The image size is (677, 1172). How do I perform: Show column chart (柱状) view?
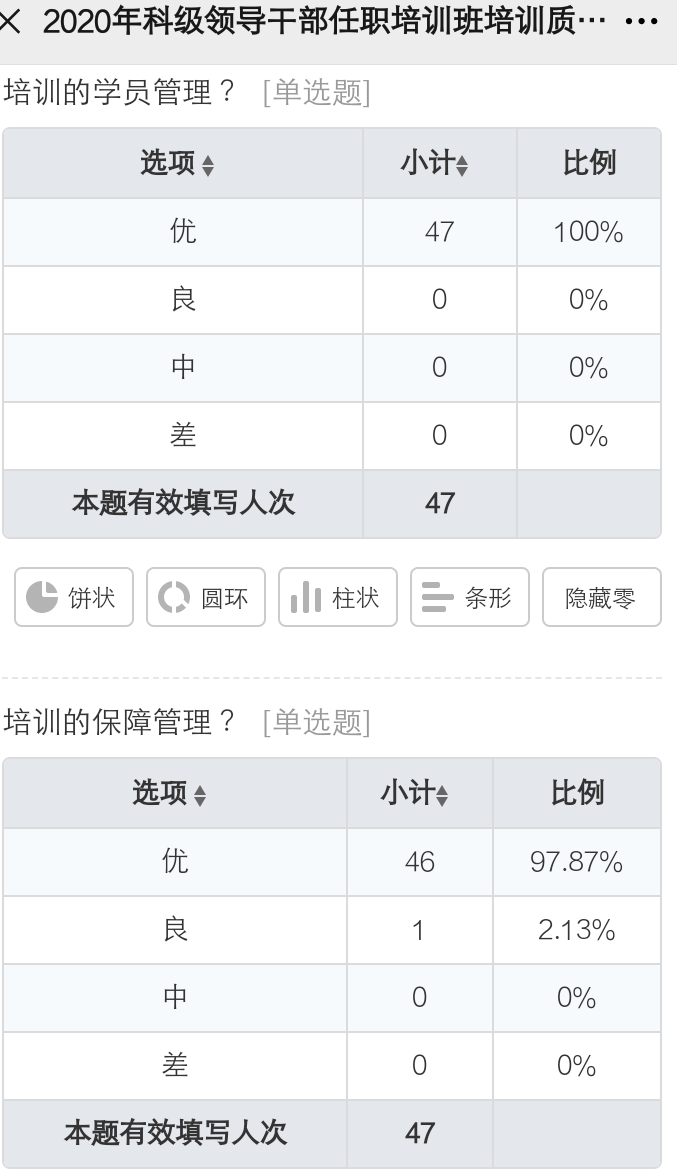coord(338,597)
